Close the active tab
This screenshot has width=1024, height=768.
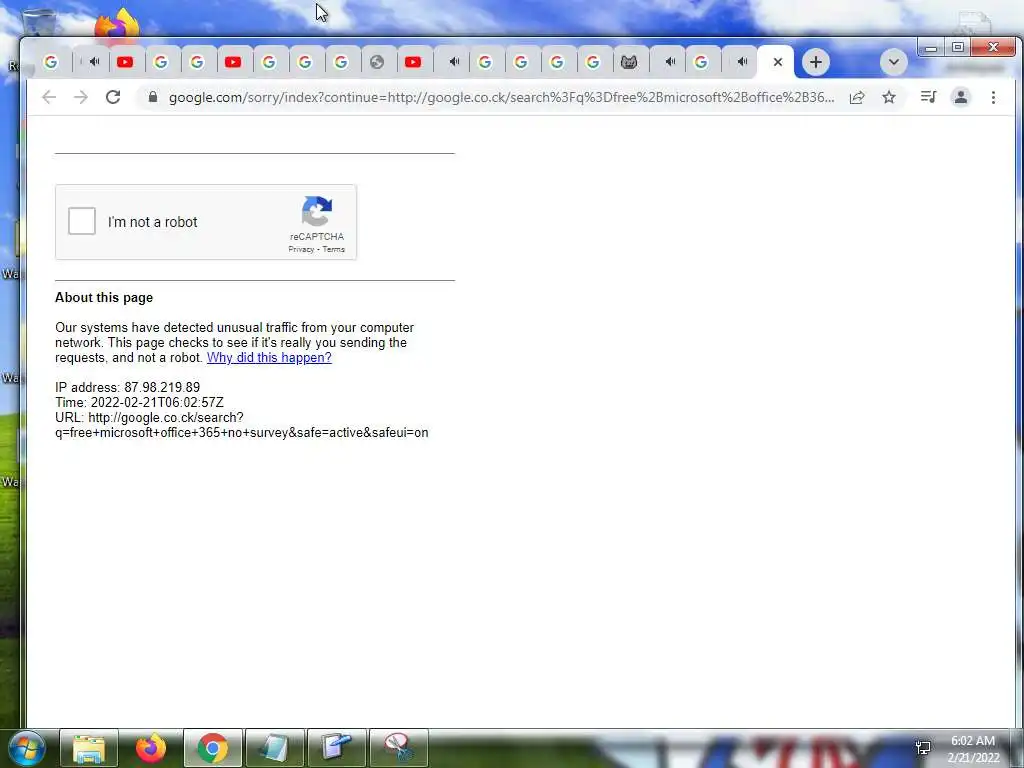(x=778, y=62)
